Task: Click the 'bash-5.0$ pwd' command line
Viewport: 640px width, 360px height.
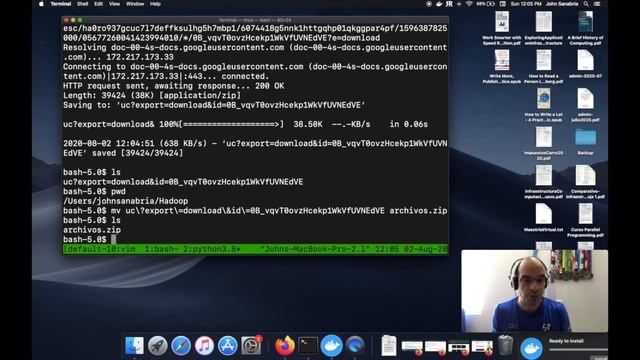Action: tap(94, 191)
